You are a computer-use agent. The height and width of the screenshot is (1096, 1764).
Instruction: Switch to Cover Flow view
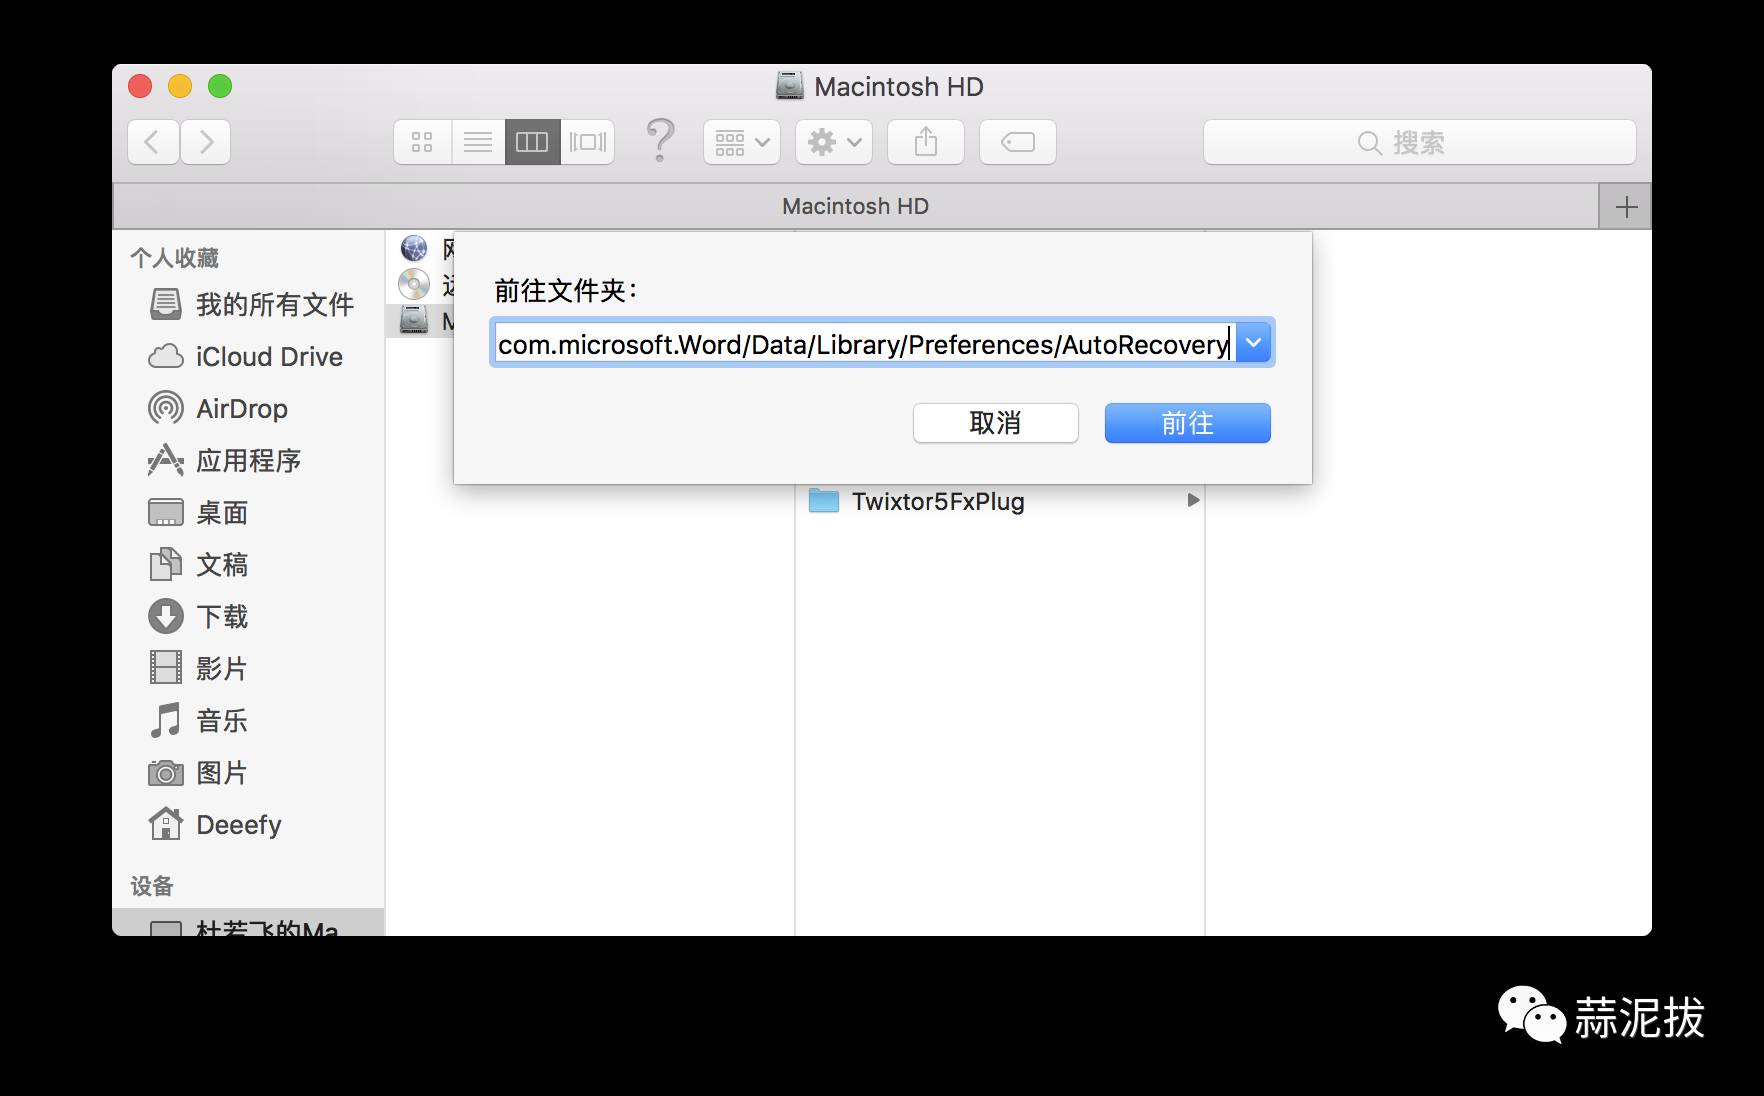[588, 142]
